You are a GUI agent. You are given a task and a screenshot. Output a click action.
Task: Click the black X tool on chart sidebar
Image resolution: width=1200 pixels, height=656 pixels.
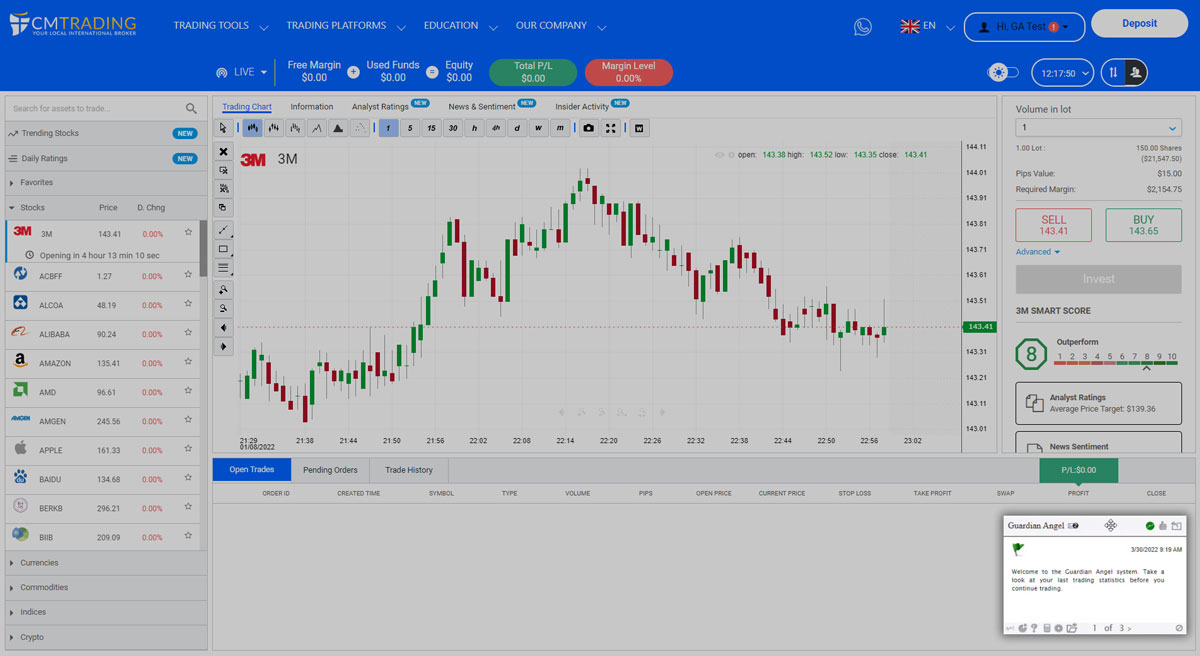tap(224, 152)
